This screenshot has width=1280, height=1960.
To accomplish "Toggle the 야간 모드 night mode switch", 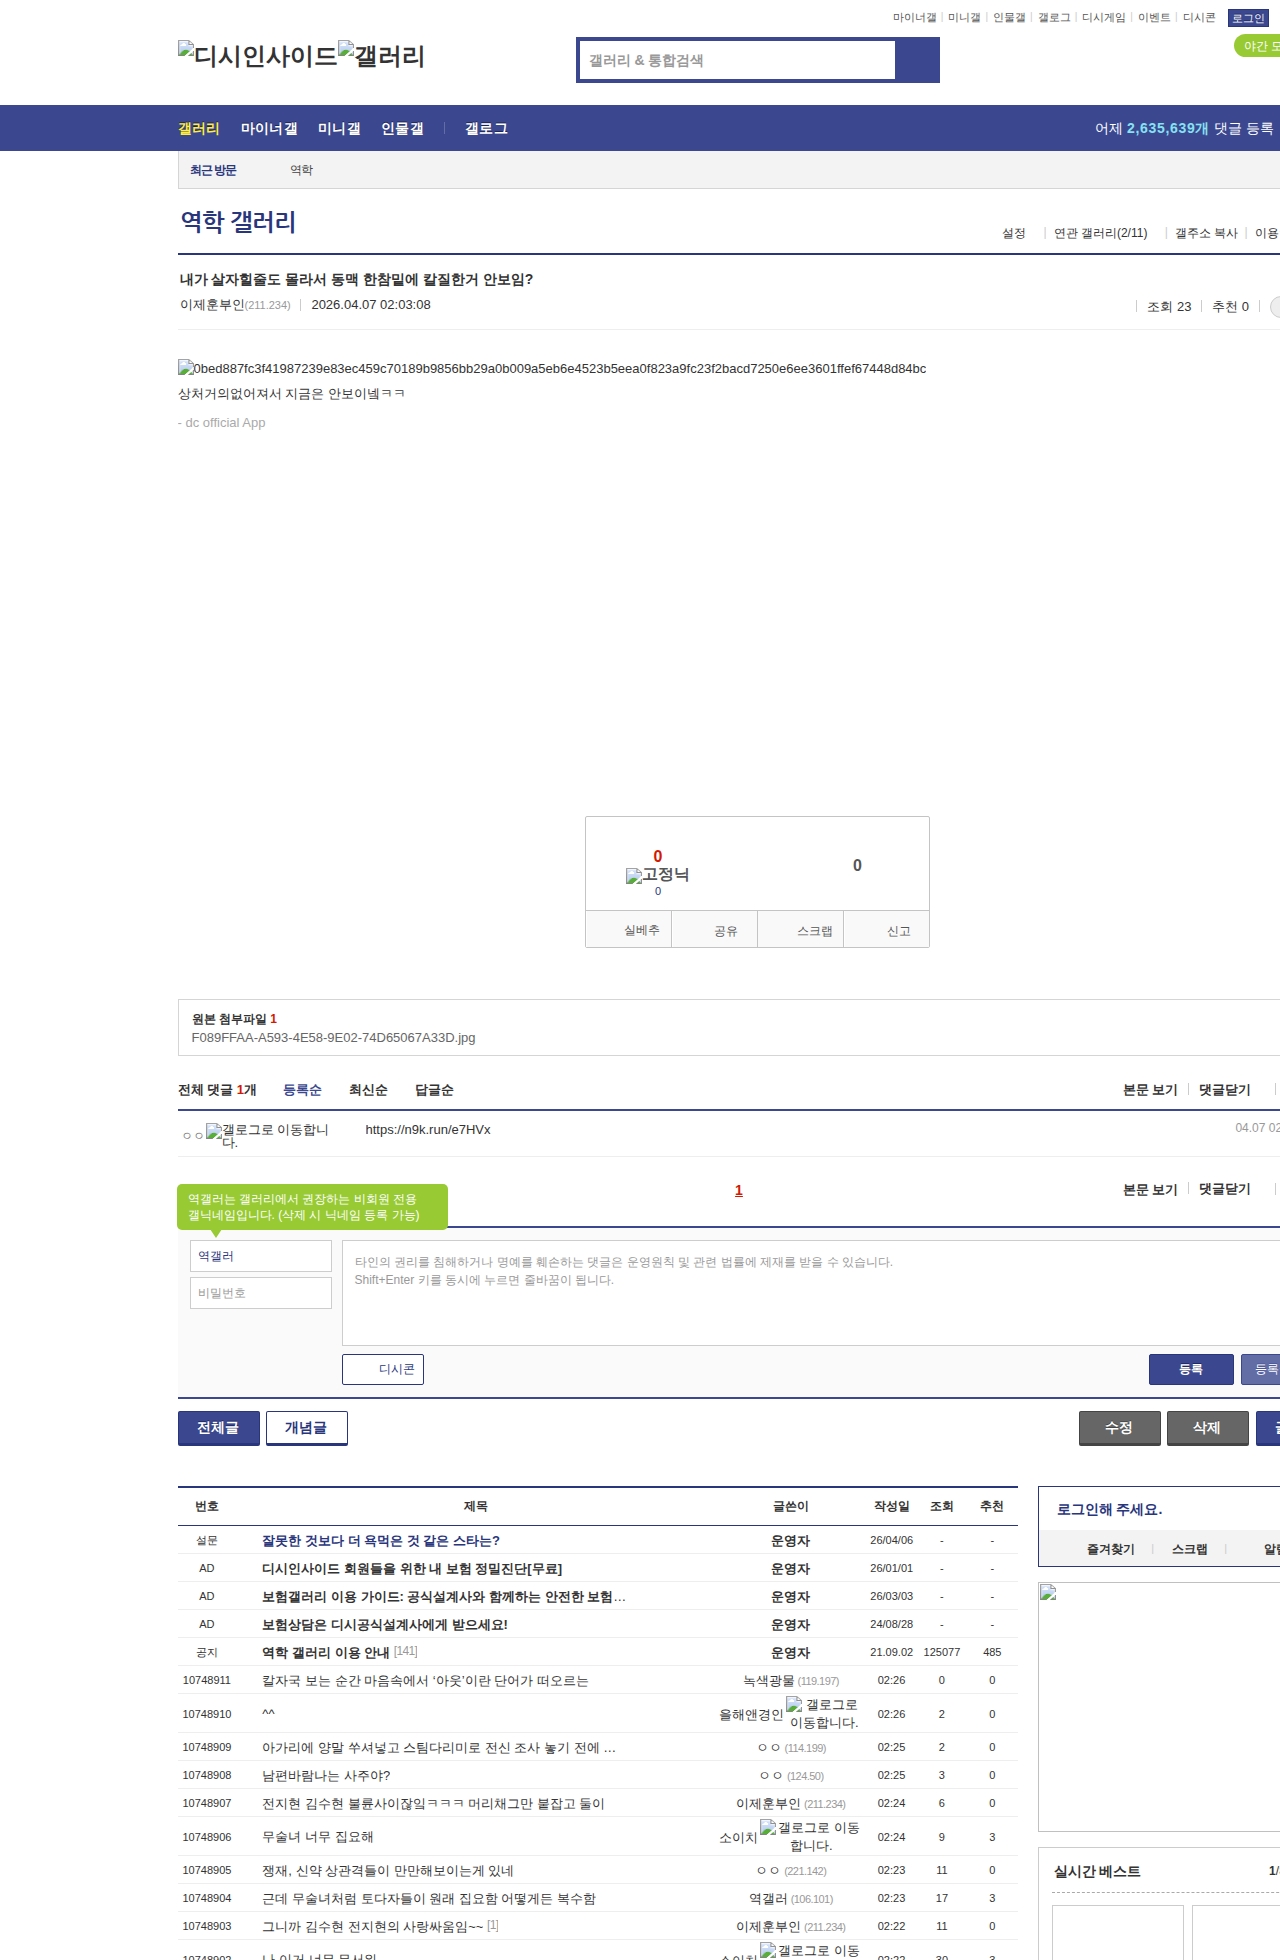I will pos(1258,46).
